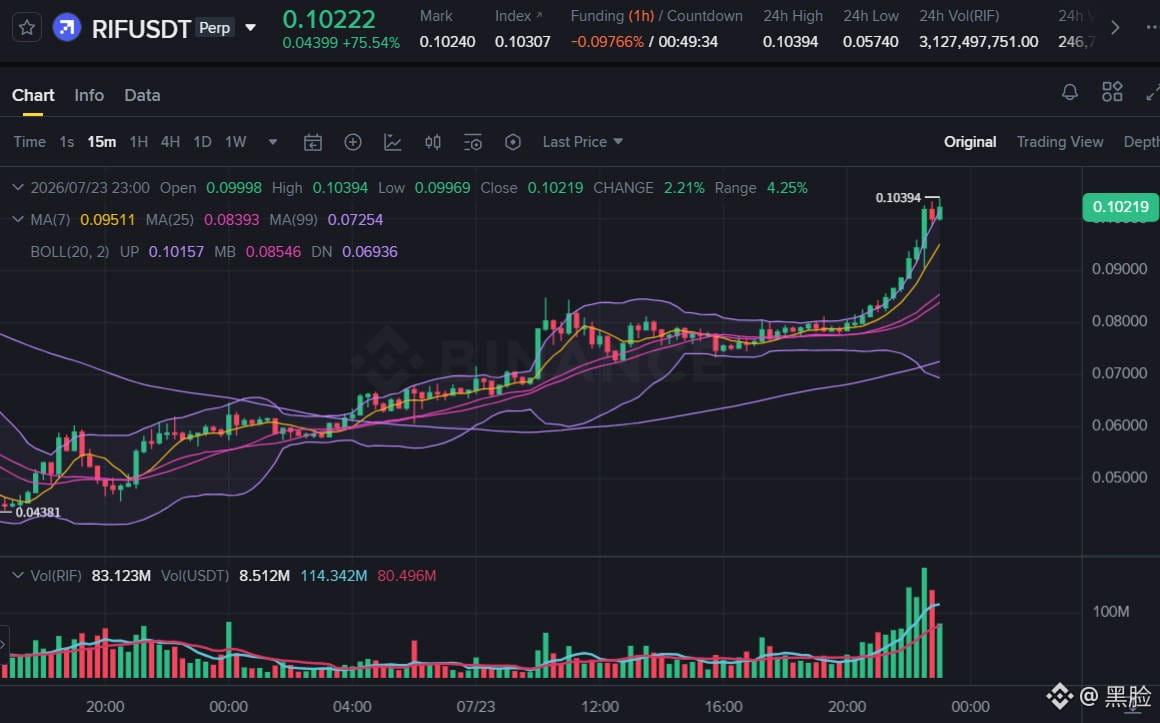
Task: Click the add (plus circle) icon
Action: pos(353,142)
